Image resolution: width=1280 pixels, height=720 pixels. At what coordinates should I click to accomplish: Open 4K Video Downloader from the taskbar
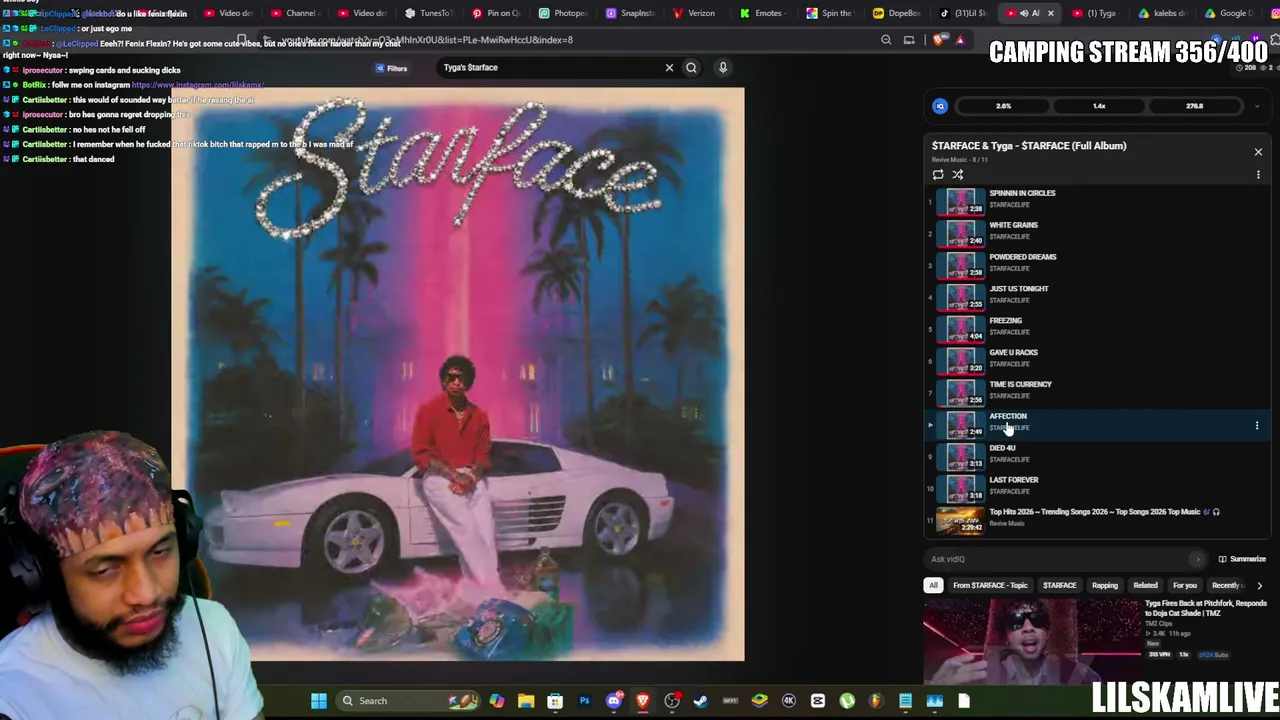tap(789, 701)
